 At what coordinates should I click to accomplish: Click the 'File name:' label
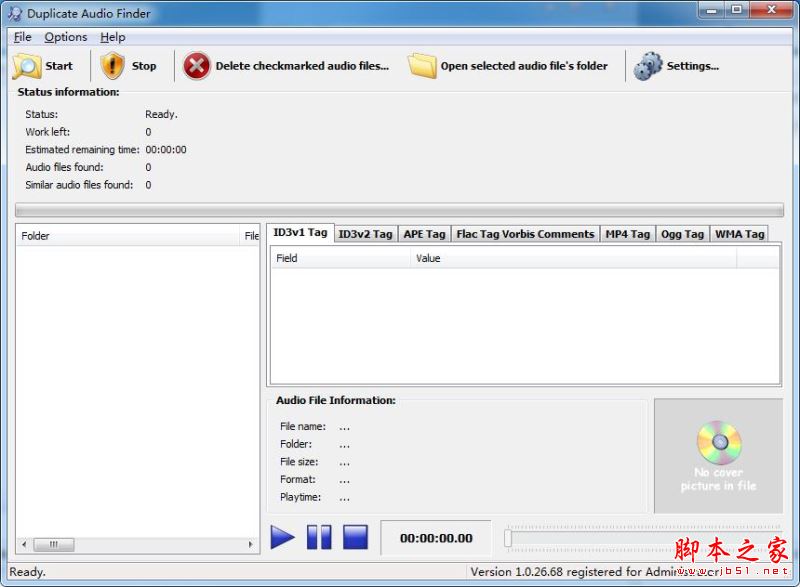[303, 426]
